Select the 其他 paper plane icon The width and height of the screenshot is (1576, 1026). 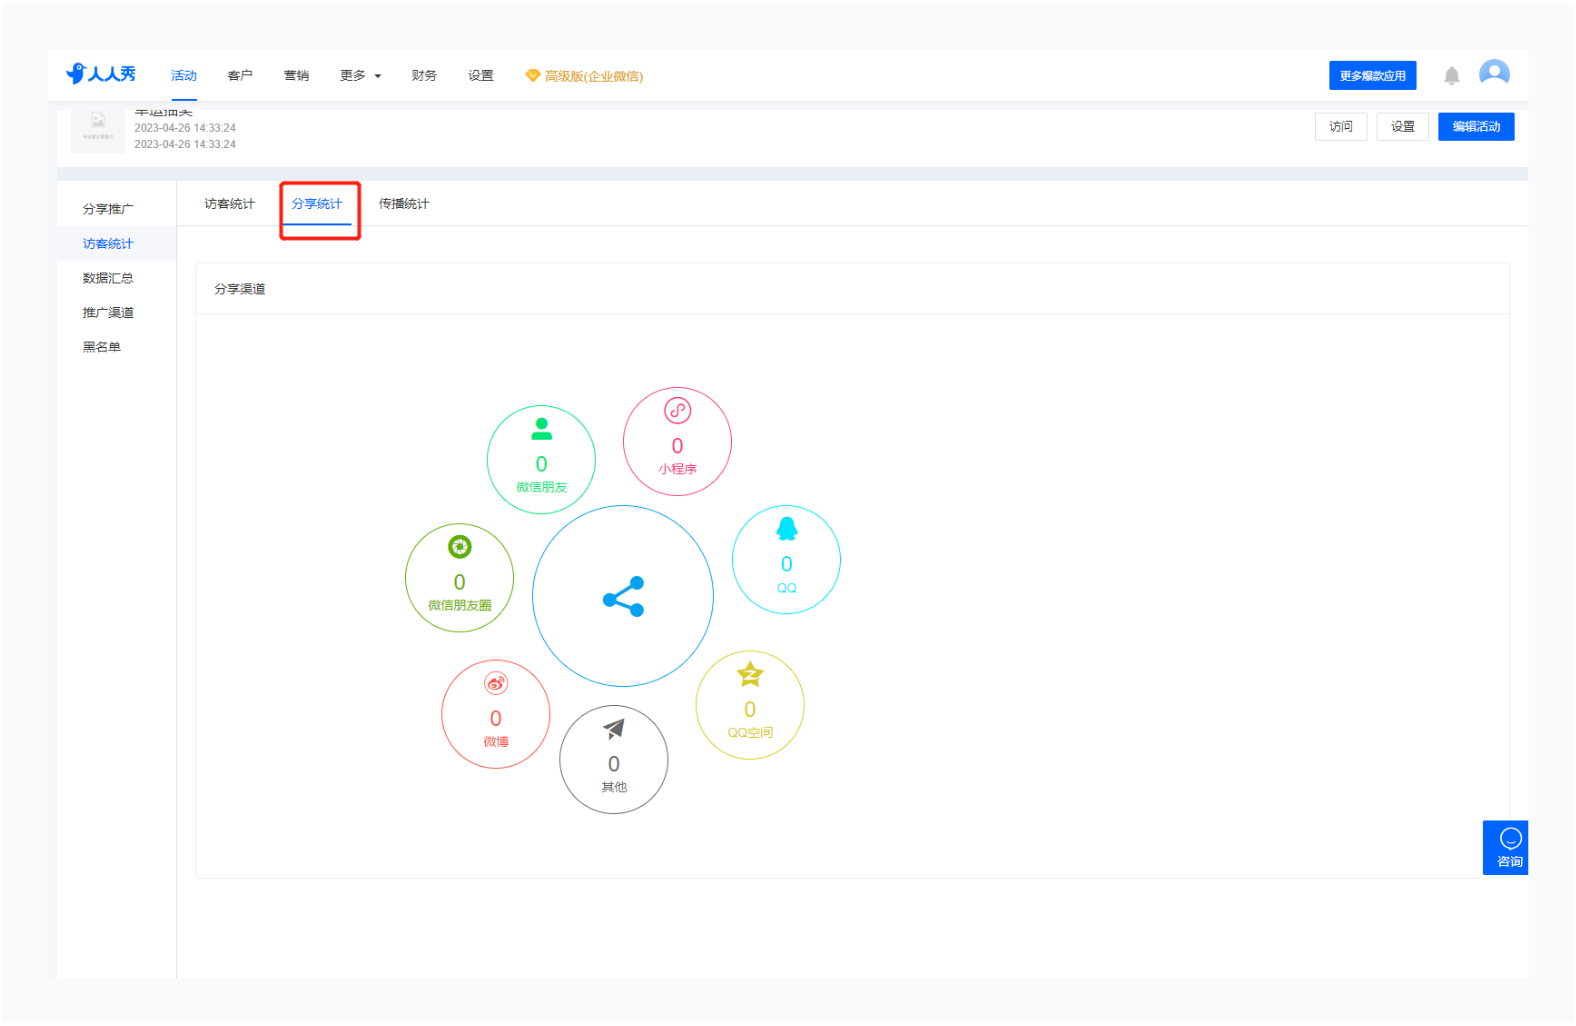[614, 729]
